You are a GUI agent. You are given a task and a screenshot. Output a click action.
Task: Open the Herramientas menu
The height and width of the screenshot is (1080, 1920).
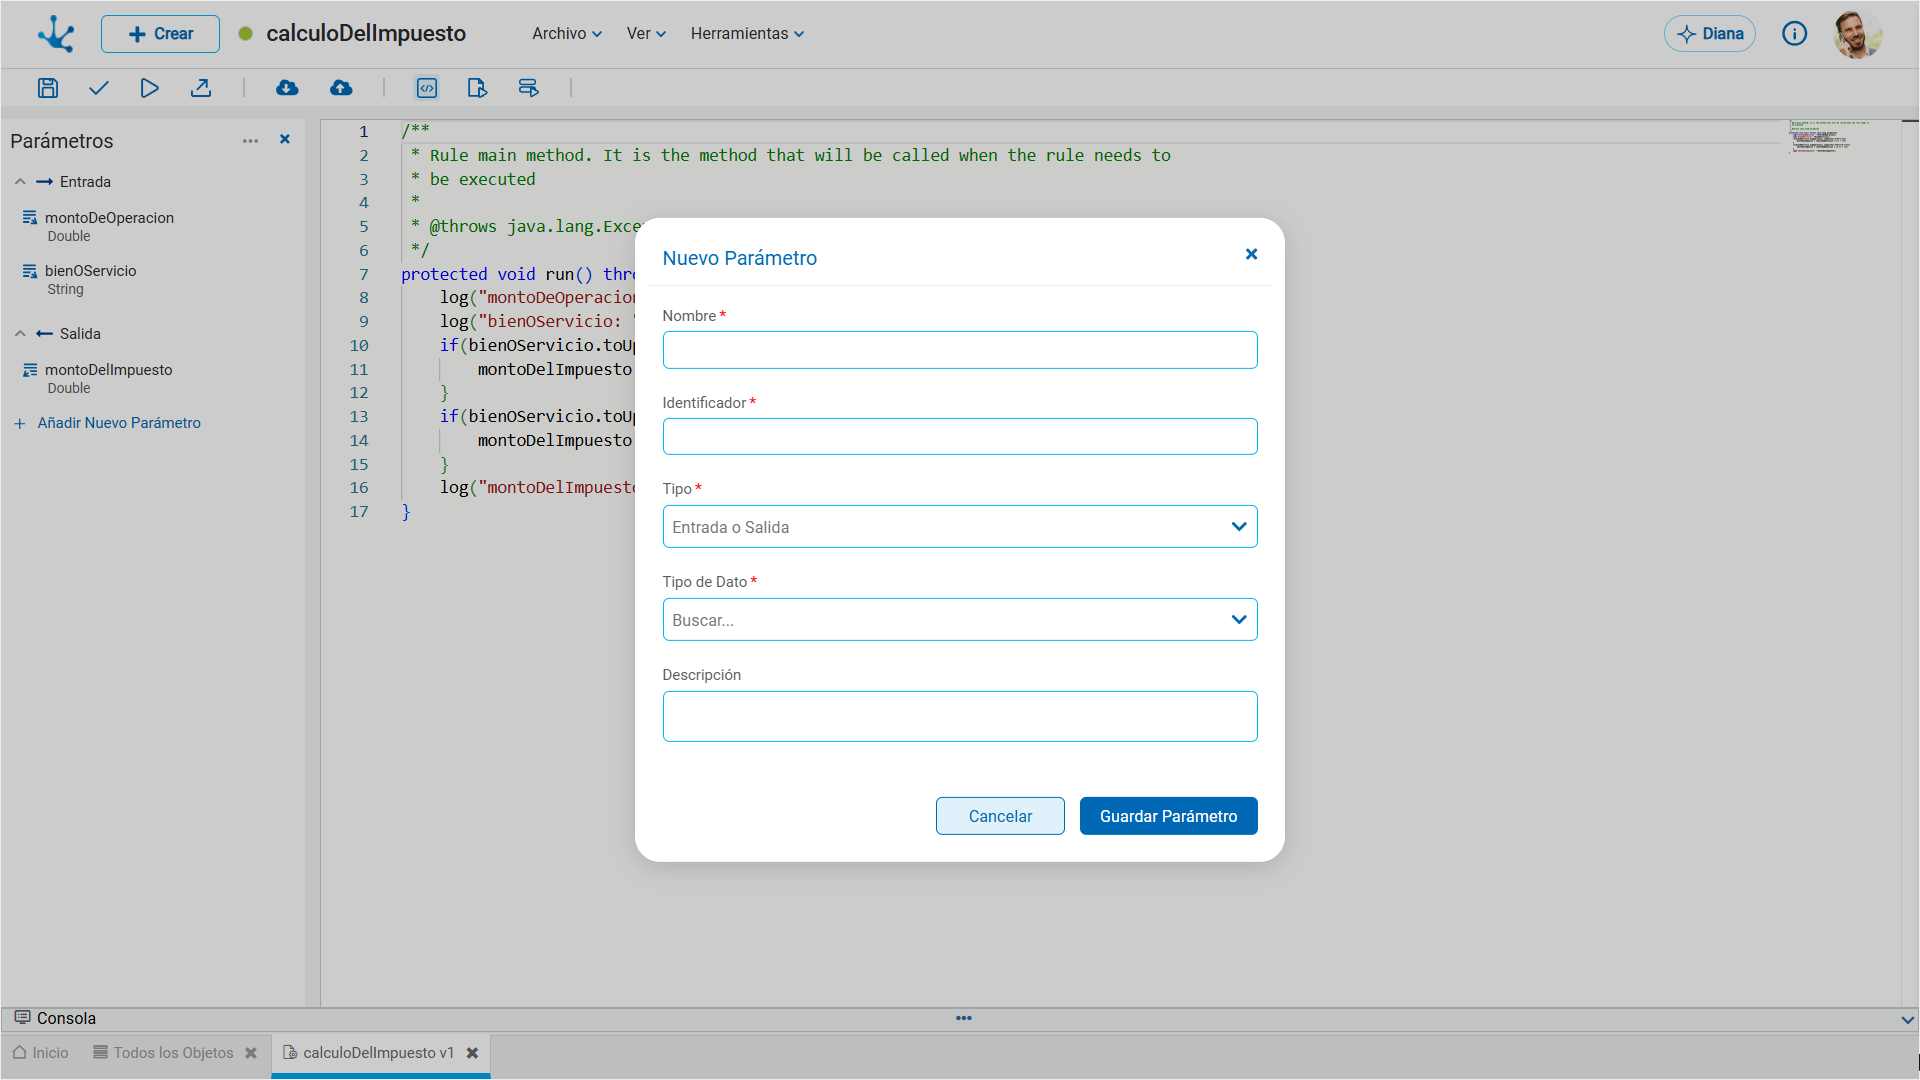(x=747, y=34)
